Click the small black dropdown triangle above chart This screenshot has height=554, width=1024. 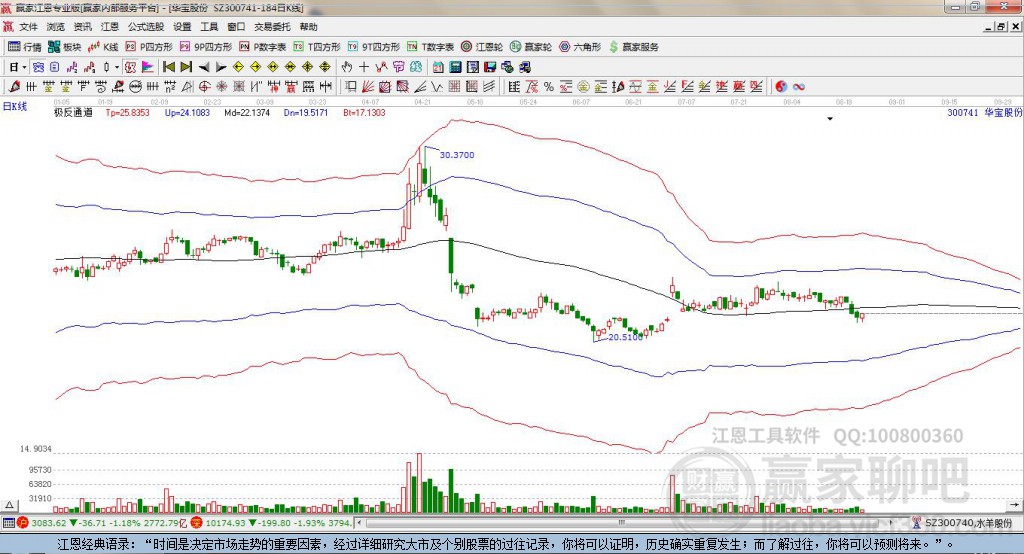830,119
